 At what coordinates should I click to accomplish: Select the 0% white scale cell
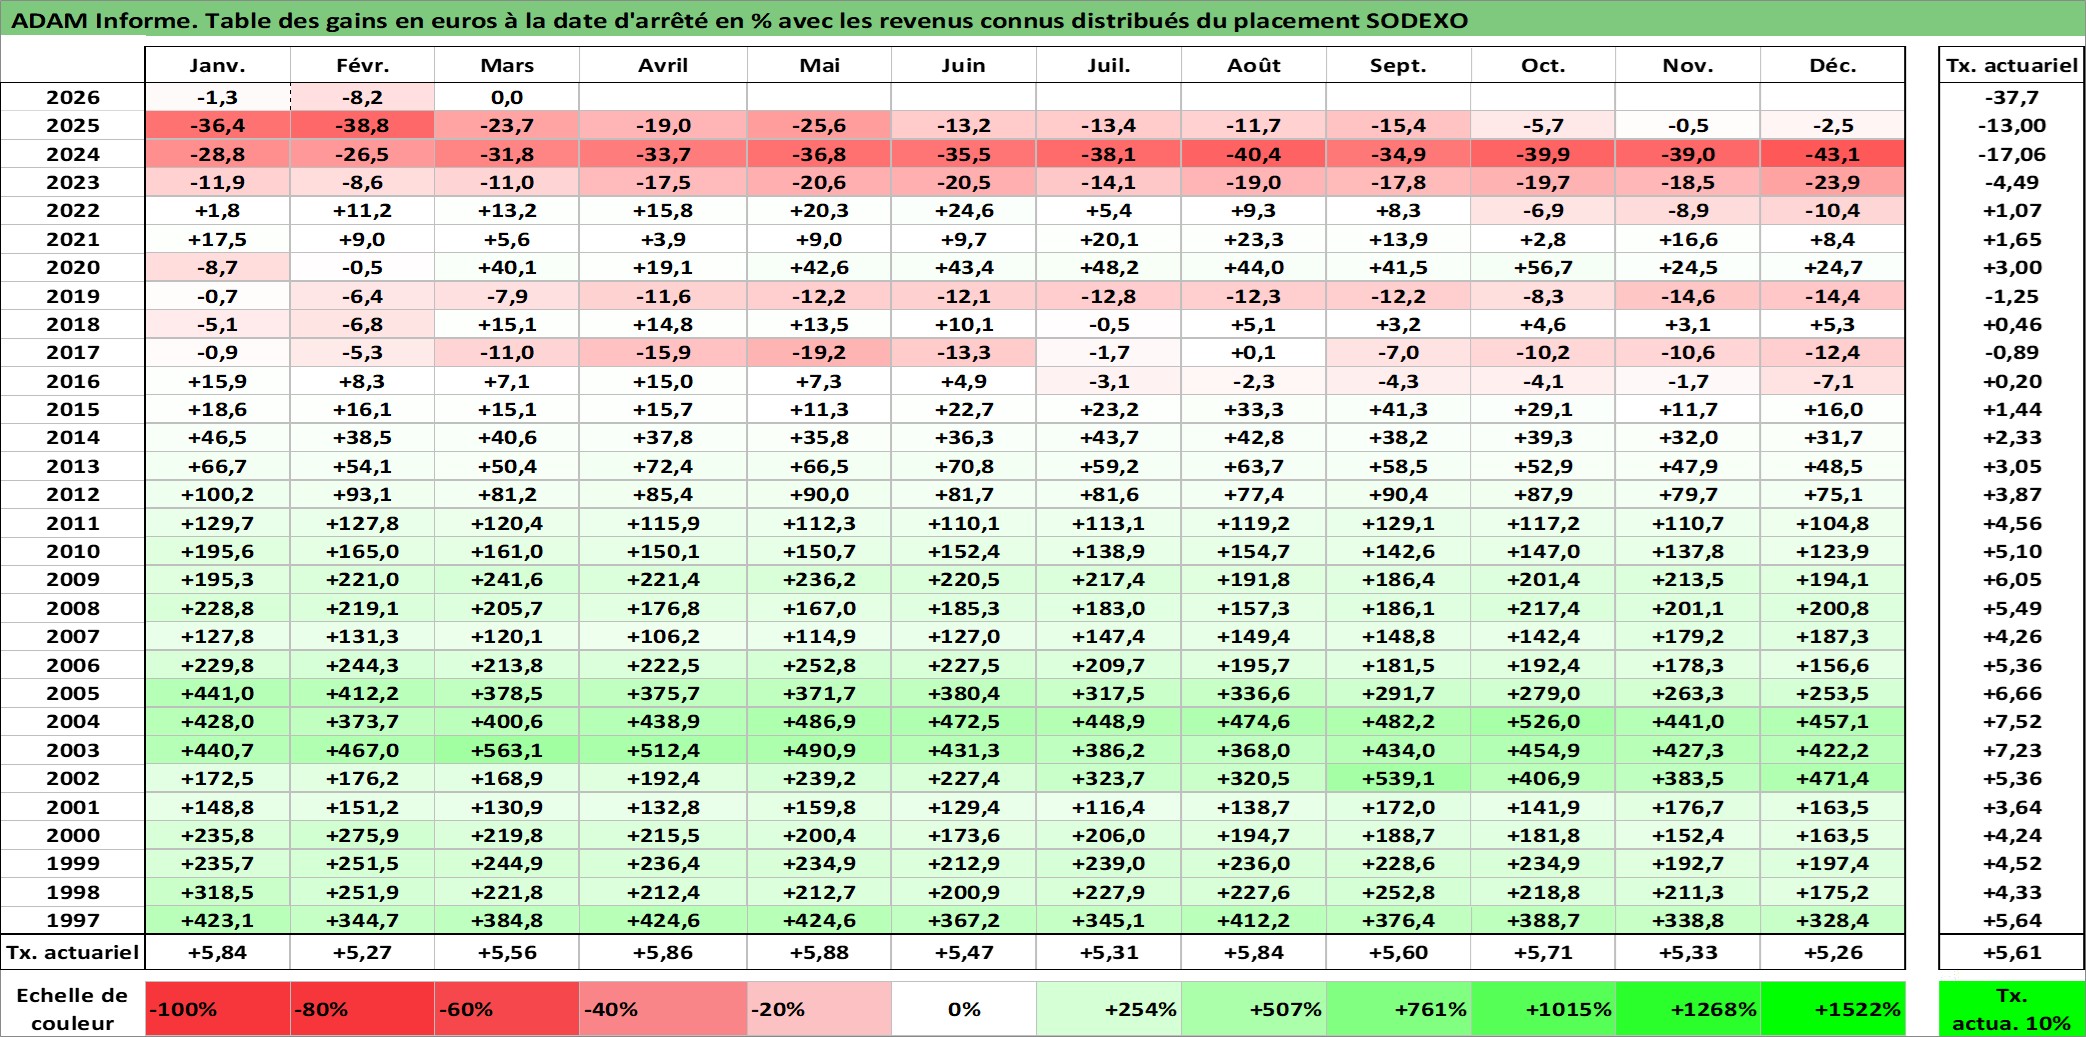click(964, 1009)
